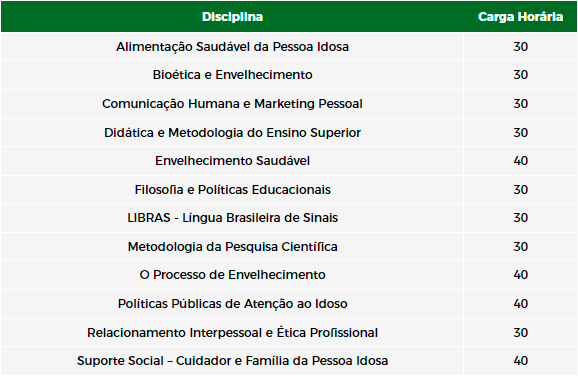This screenshot has width=578, height=376.
Task: Click Relacionamento Interpessoal e Ética Profissional
Action: tap(232, 333)
